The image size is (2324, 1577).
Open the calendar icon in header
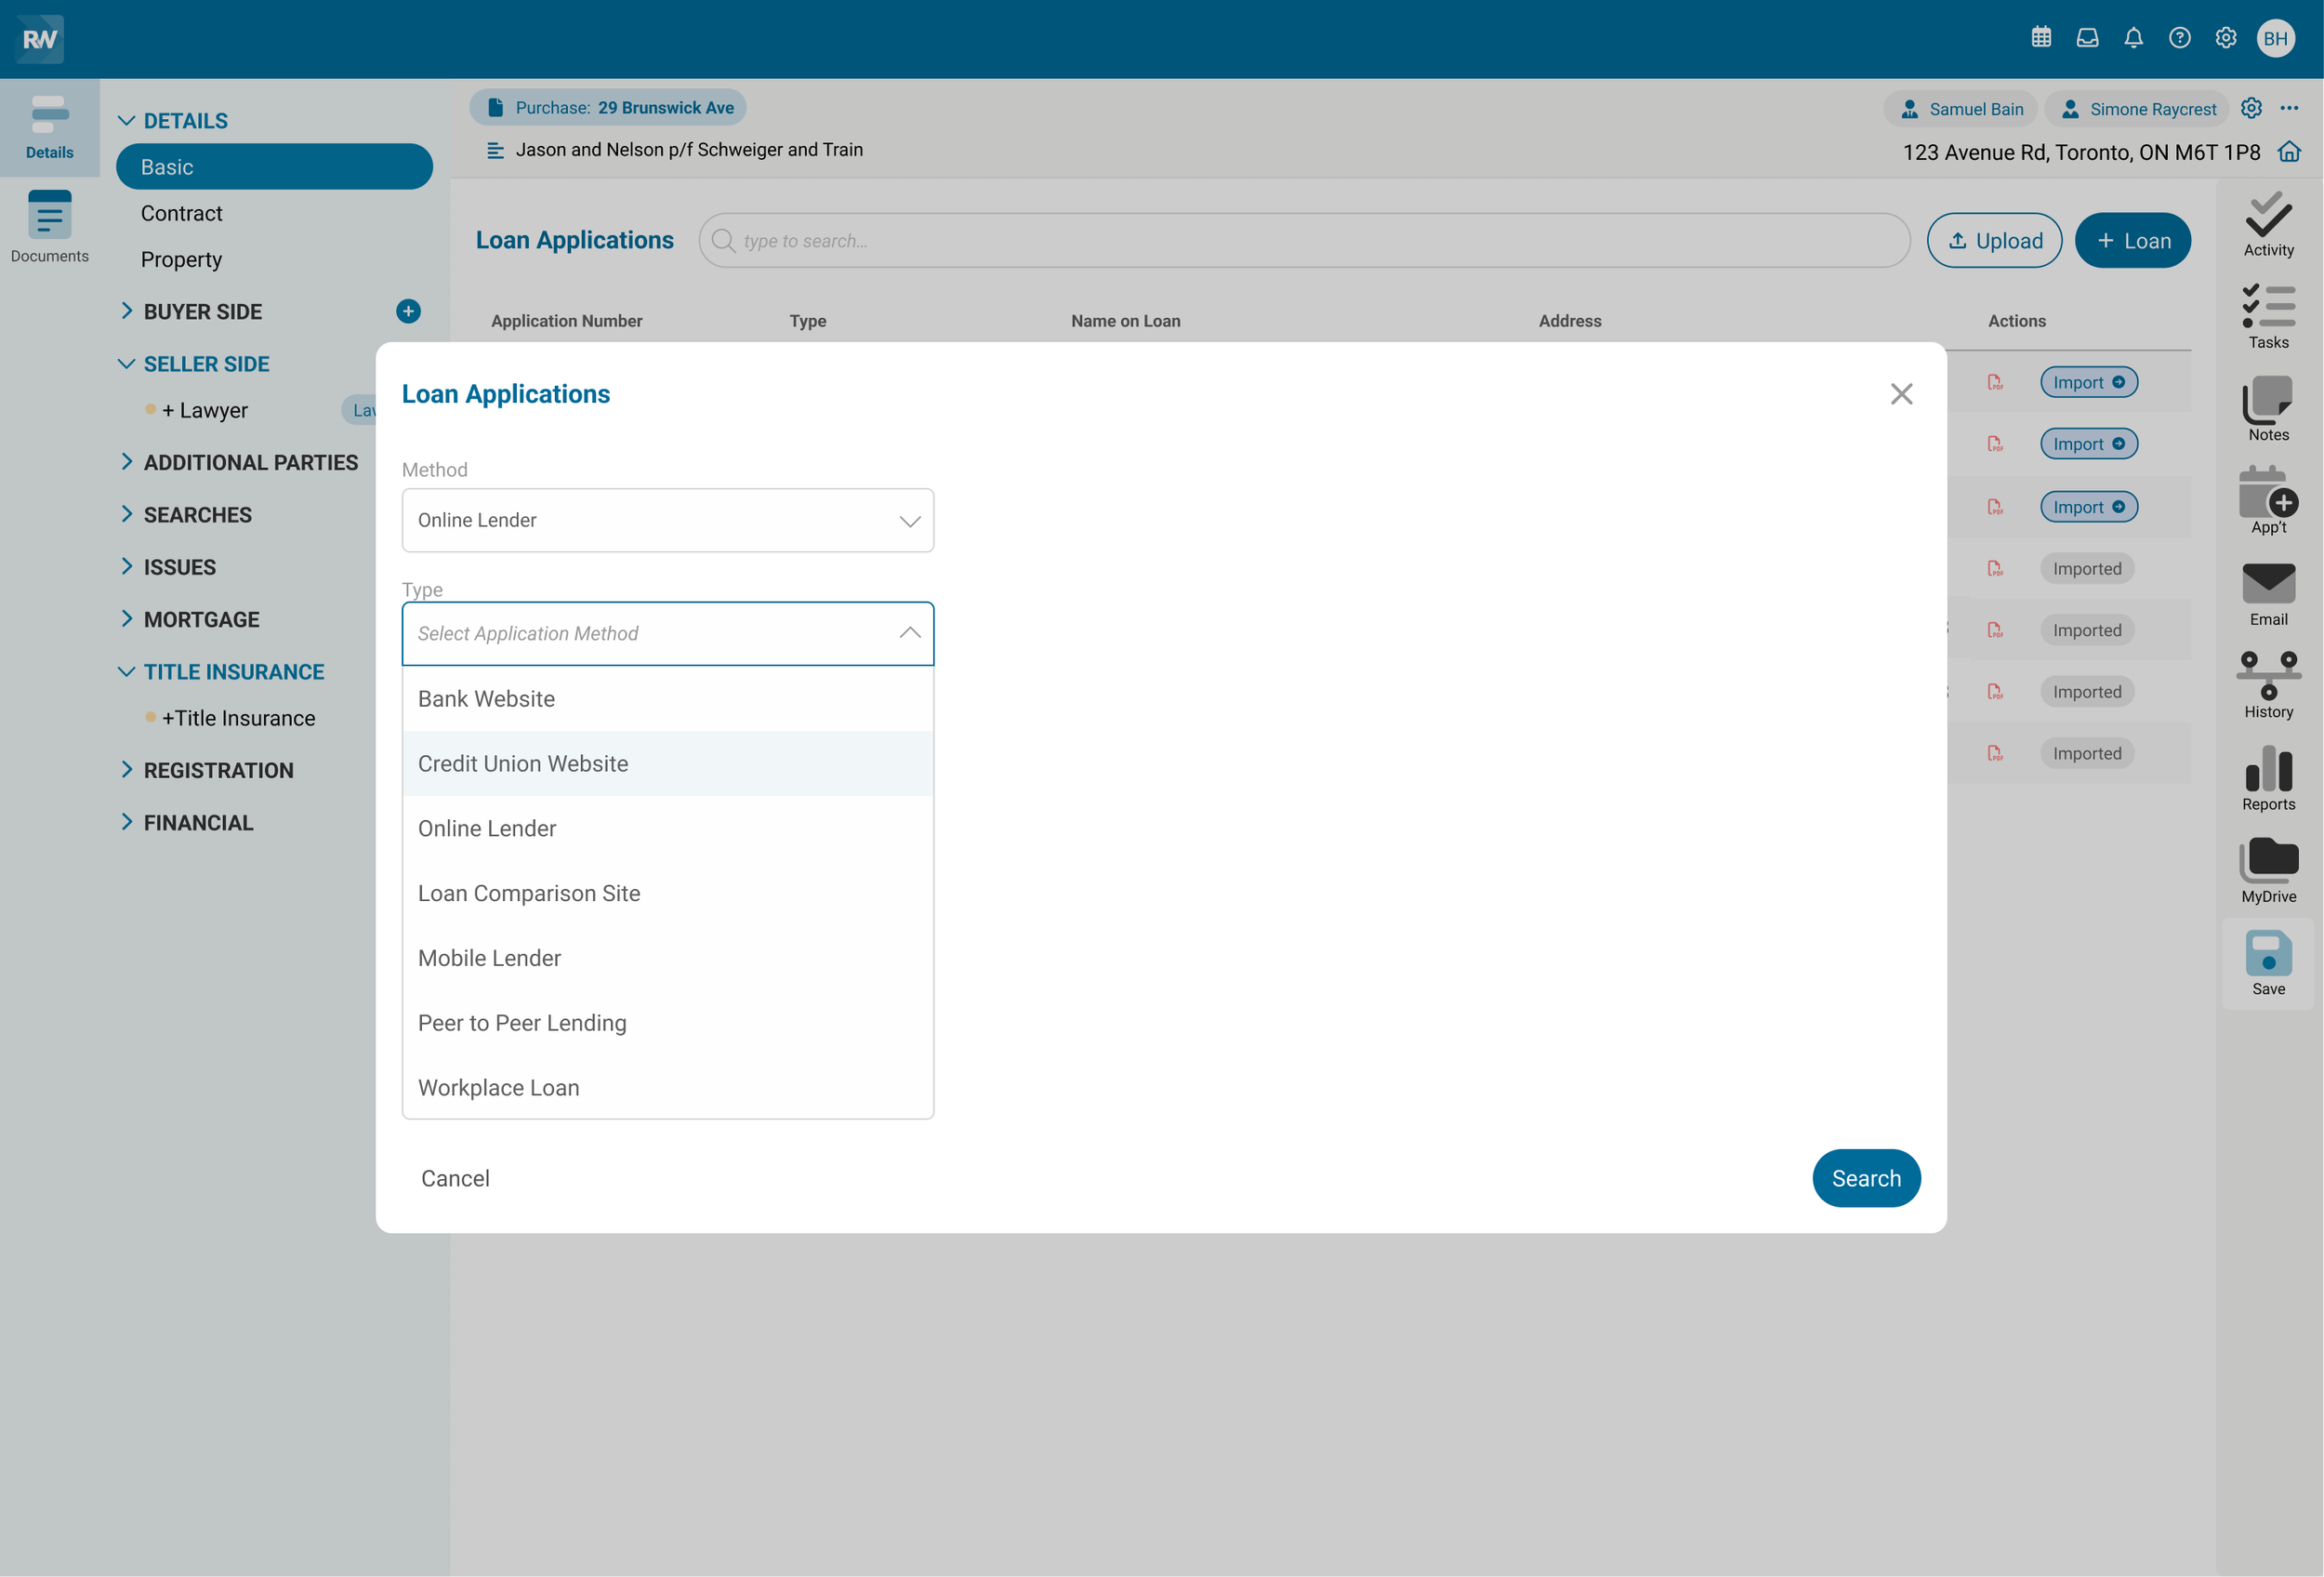click(2041, 38)
